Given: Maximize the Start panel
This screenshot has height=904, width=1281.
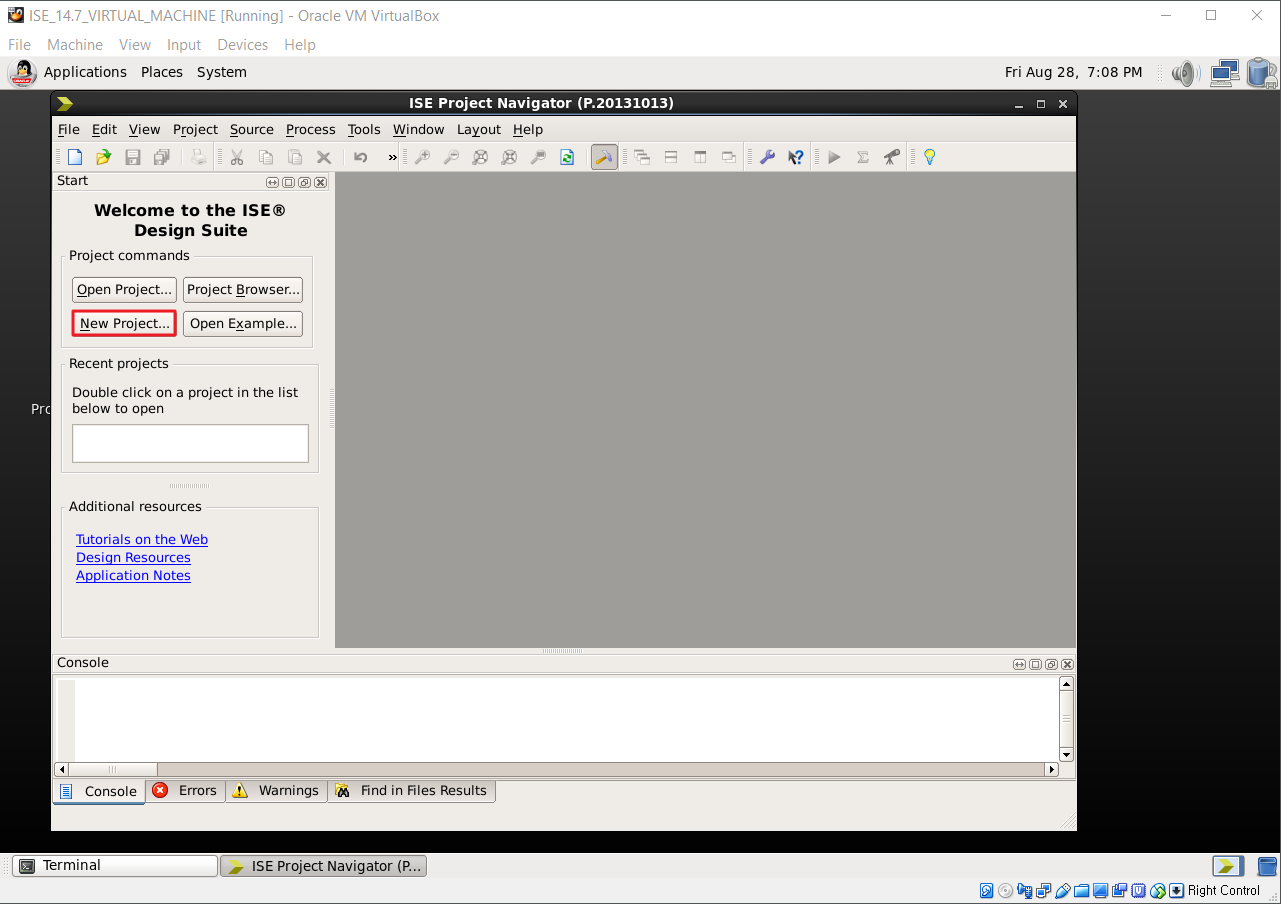Looking at the screenshot, I should coord(288,182).
